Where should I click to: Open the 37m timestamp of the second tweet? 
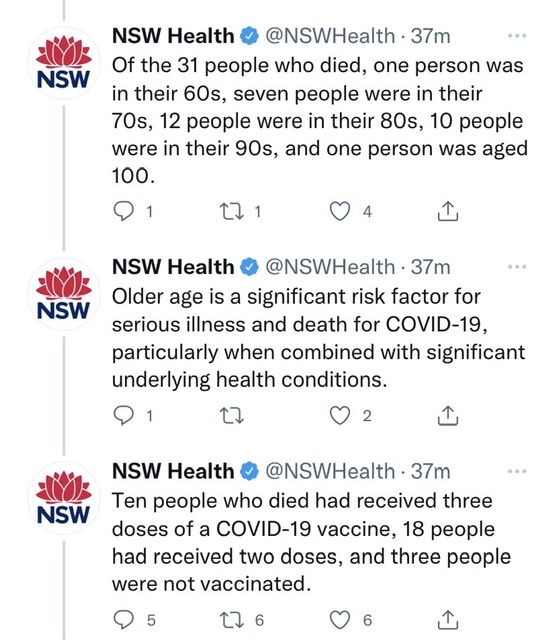(x=430, y=267)
